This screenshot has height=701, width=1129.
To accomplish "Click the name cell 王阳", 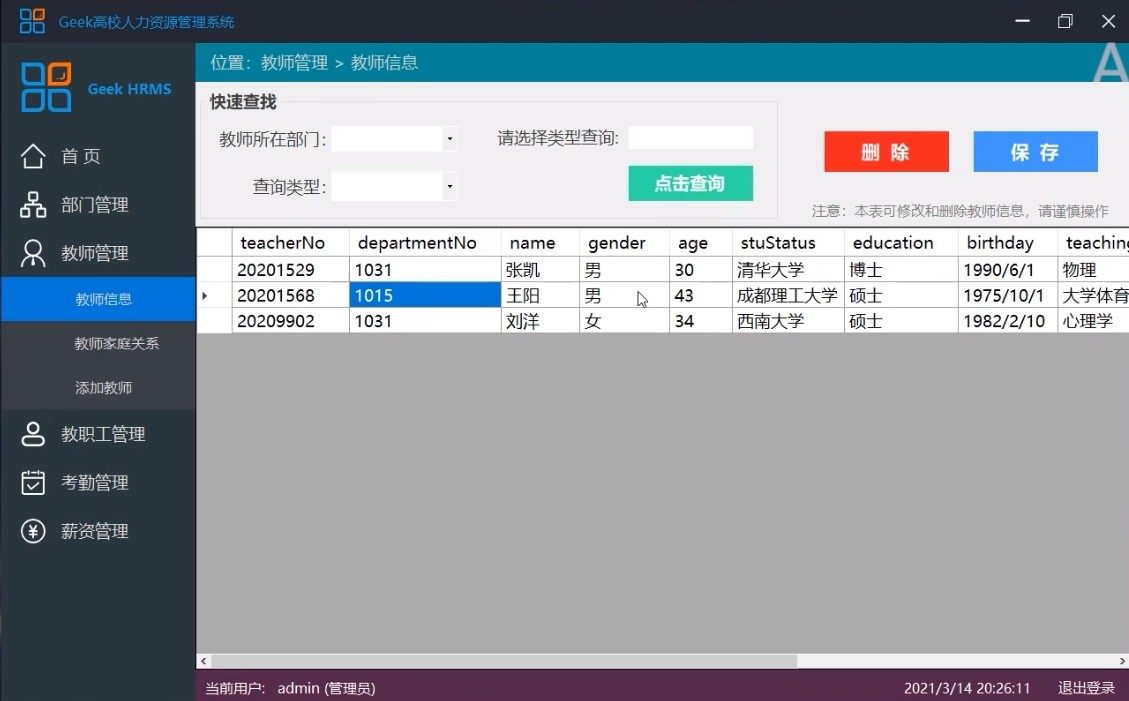I will 540,296.
